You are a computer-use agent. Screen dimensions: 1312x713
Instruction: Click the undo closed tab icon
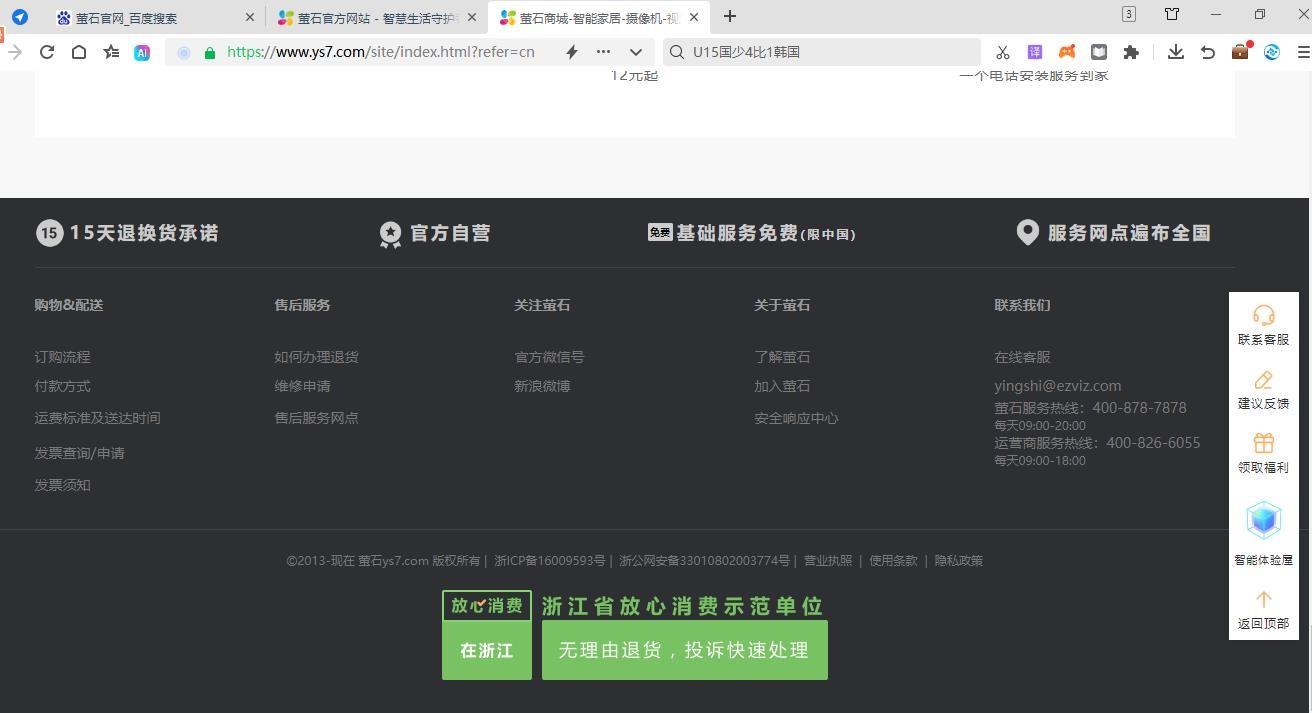(1208, 52)
